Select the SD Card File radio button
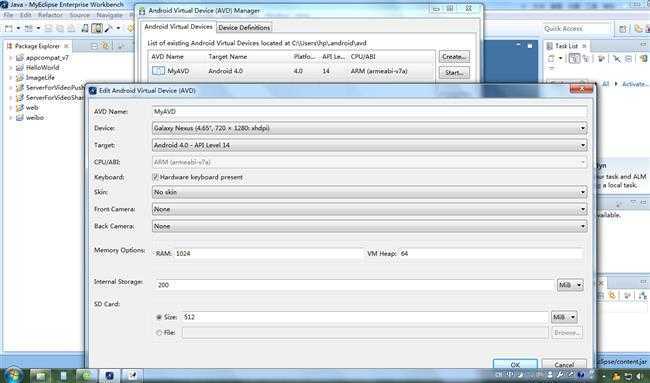 [159, 332]
